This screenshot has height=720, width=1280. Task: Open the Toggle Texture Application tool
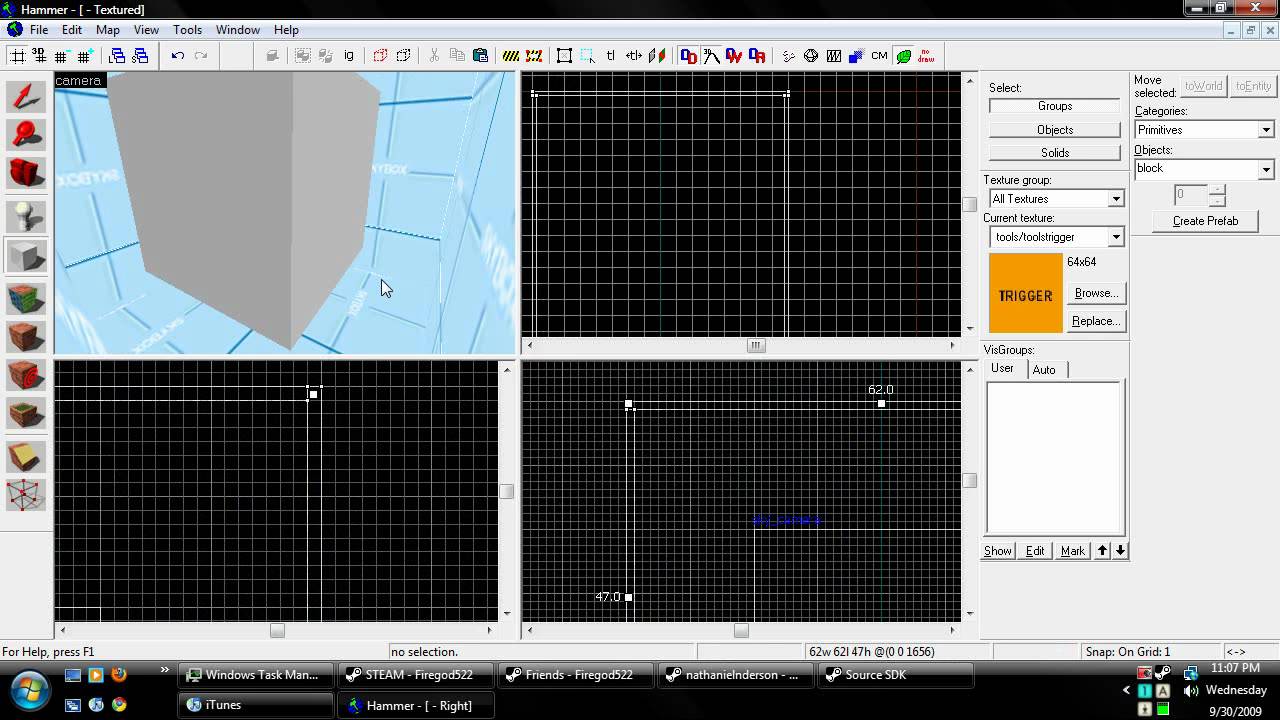[27, 298]
